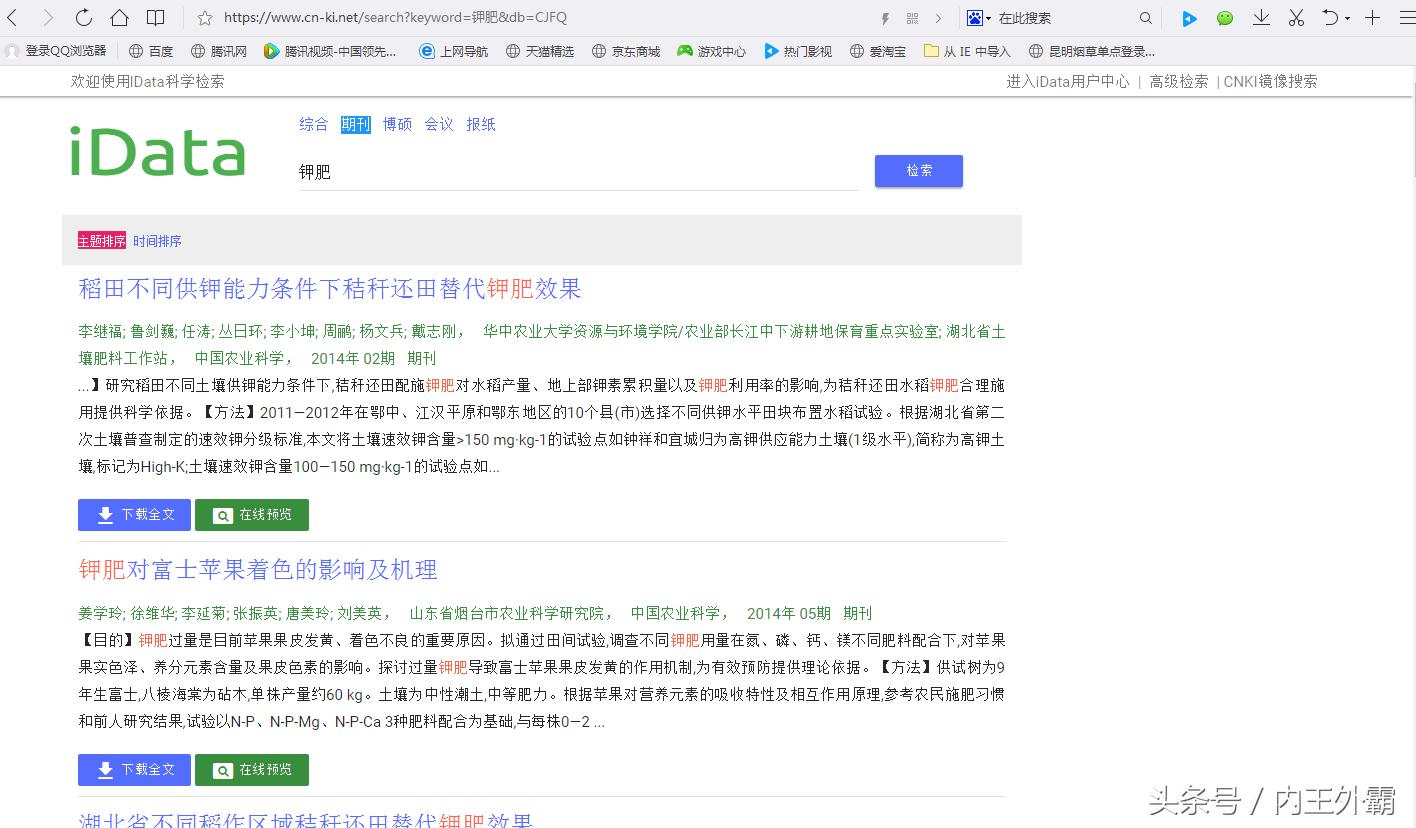
Task: Switch sorting to 时间排序
Action: coord(157,240)
